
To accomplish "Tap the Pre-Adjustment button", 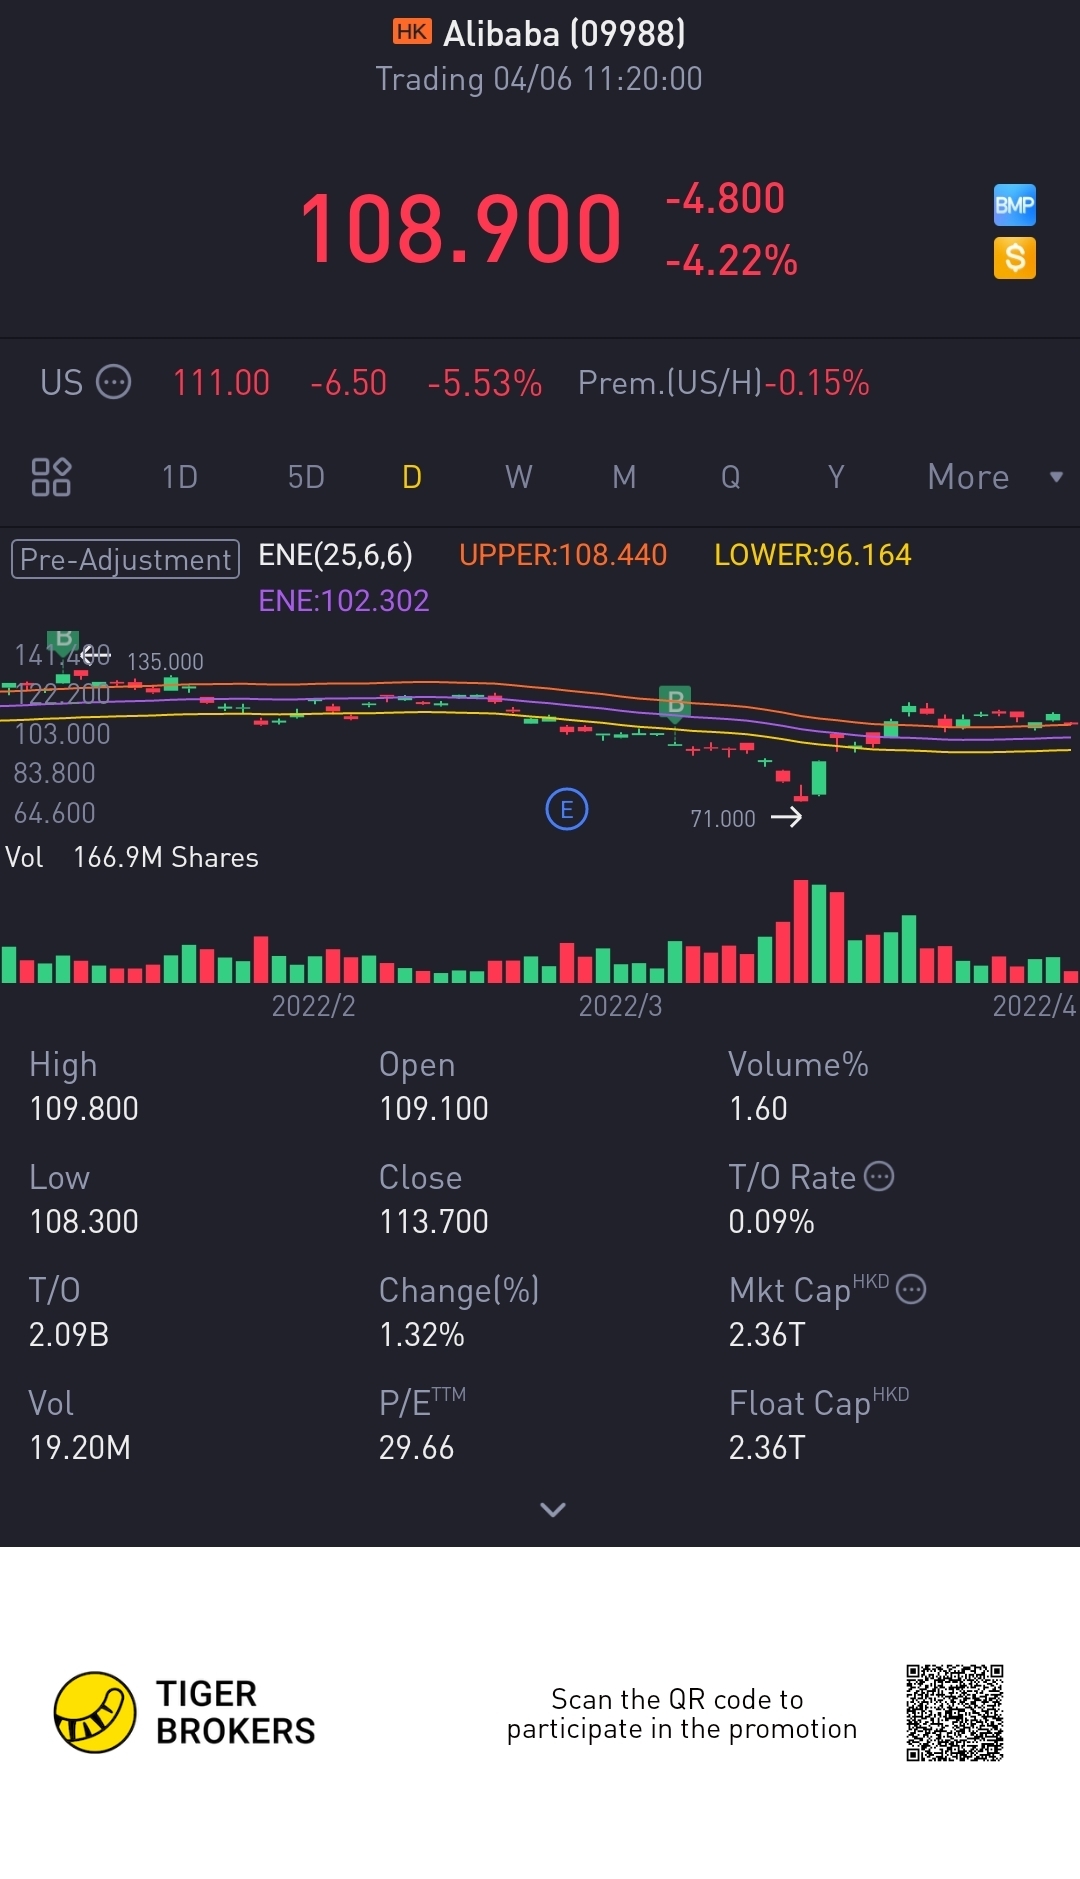I will 126,559.
